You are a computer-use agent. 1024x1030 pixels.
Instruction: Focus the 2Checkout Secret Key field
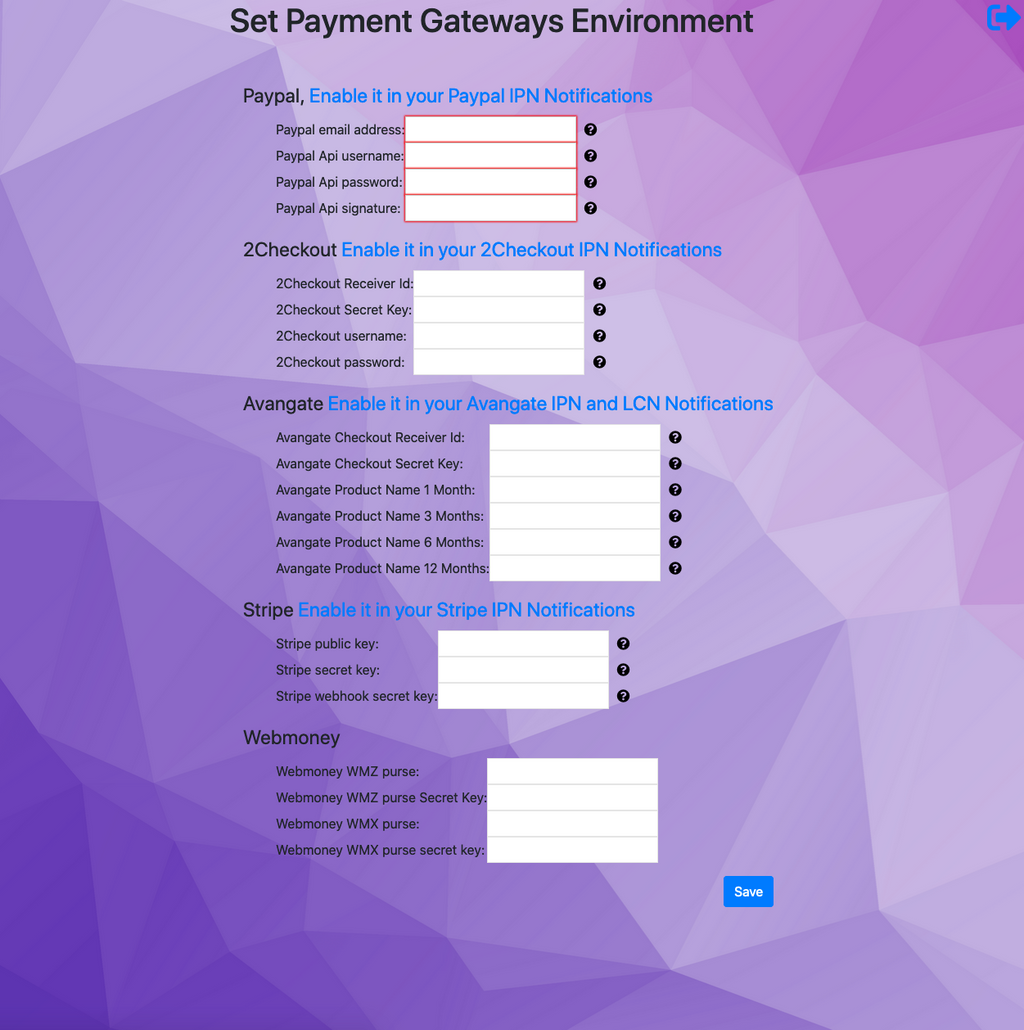(x=499, y=309)
